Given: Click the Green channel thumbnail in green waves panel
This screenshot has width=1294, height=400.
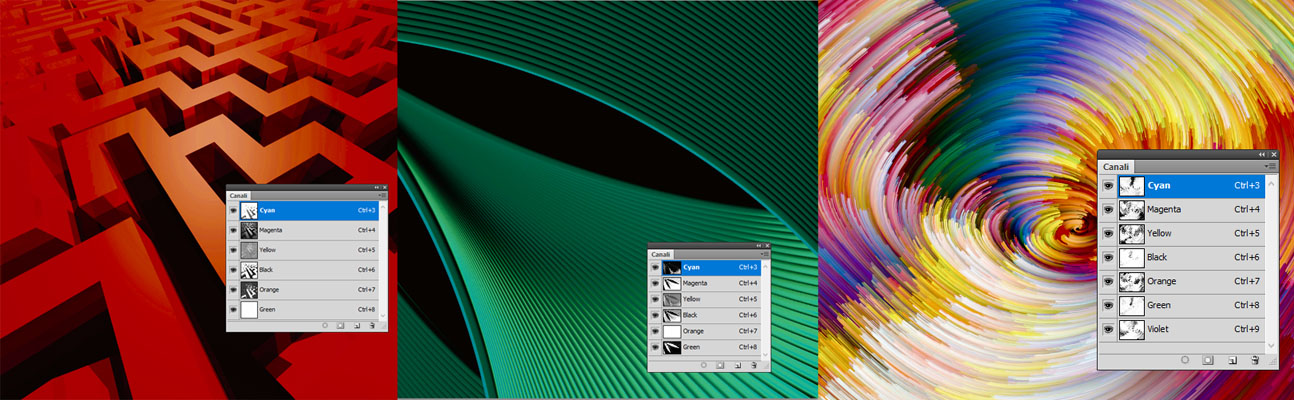Looking at the screenshot, I should click(x=672, y=347).
